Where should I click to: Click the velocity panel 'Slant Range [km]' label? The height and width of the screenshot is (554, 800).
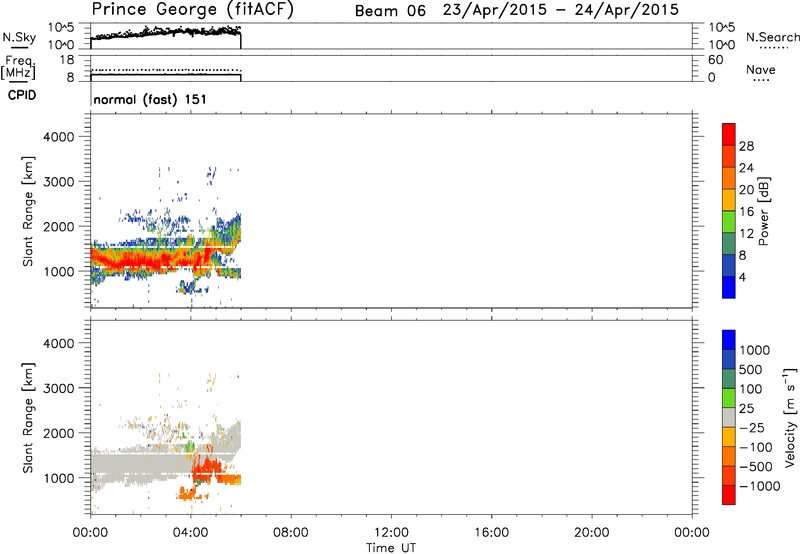click(28, 418)
